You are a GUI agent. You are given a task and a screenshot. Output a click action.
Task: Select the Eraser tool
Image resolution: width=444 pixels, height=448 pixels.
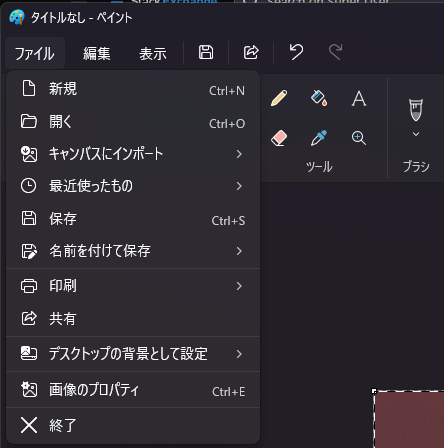click(x=279, y=138)
